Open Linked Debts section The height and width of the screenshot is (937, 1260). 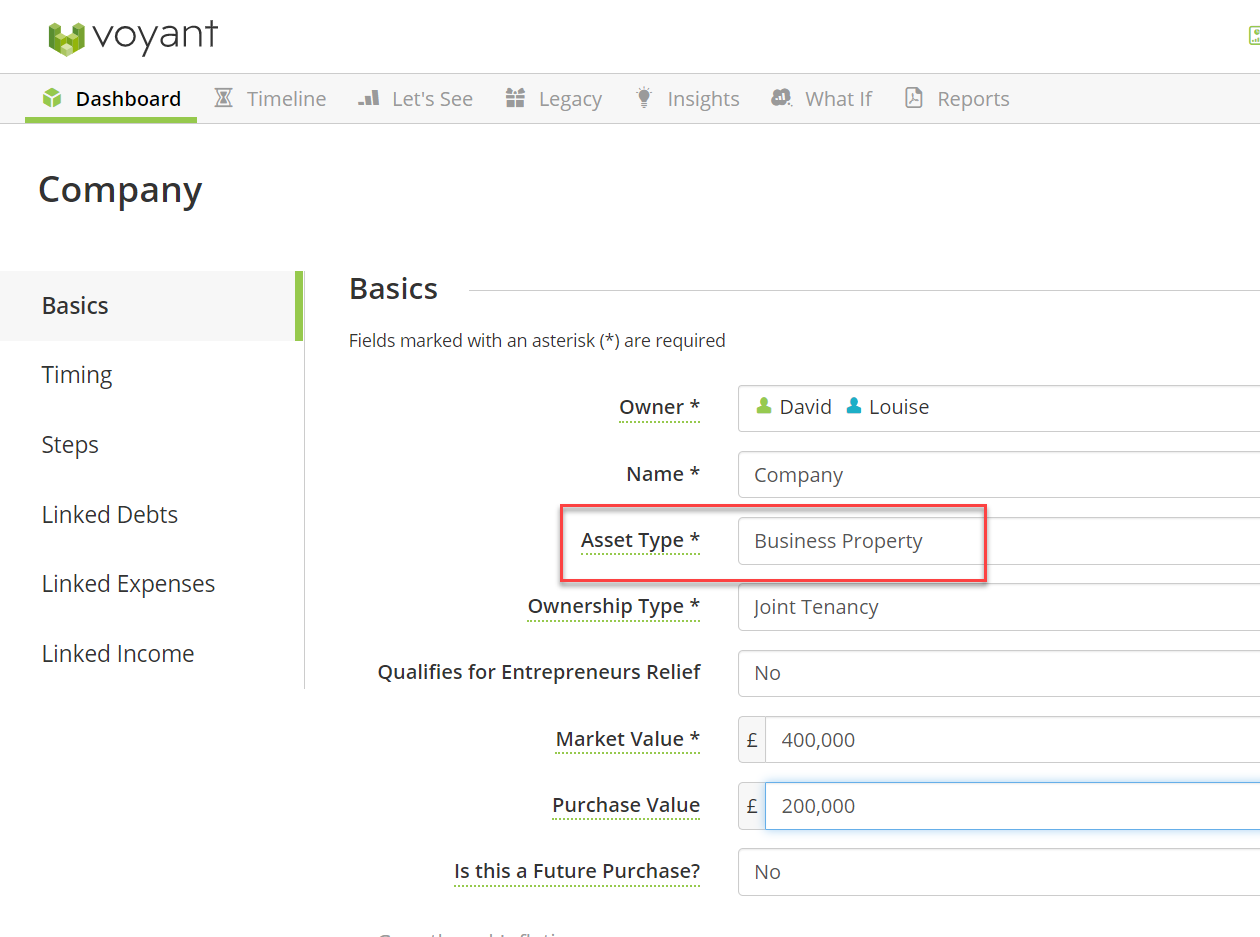tap(151, 515)
